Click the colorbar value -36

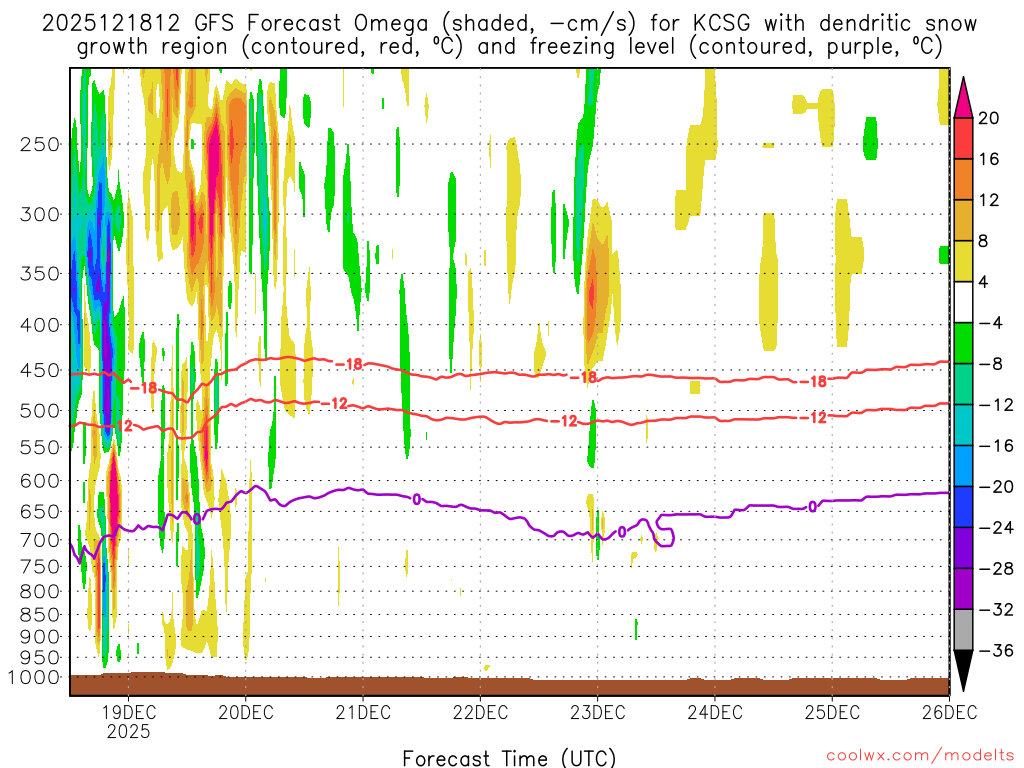997,650
